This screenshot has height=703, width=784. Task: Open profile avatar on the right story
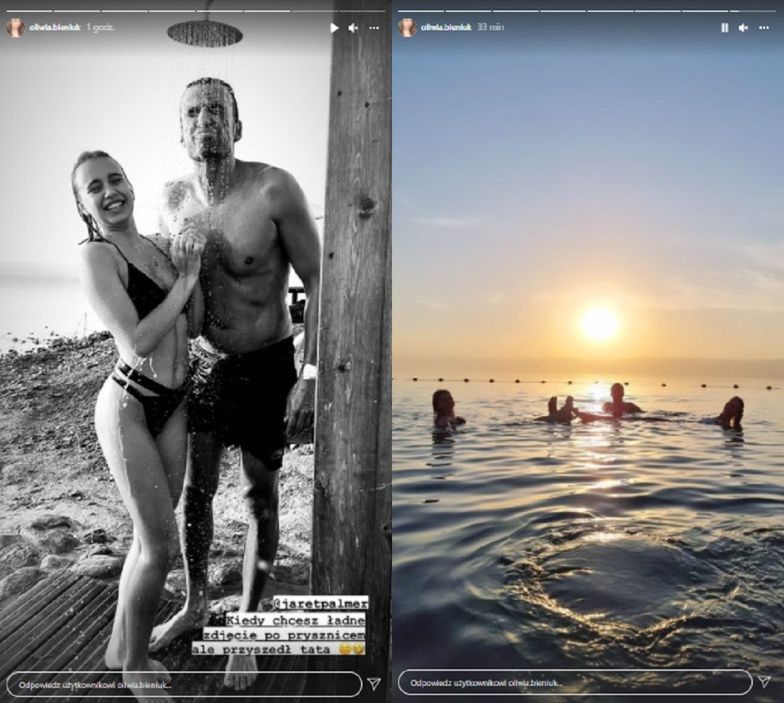(407, 28)
